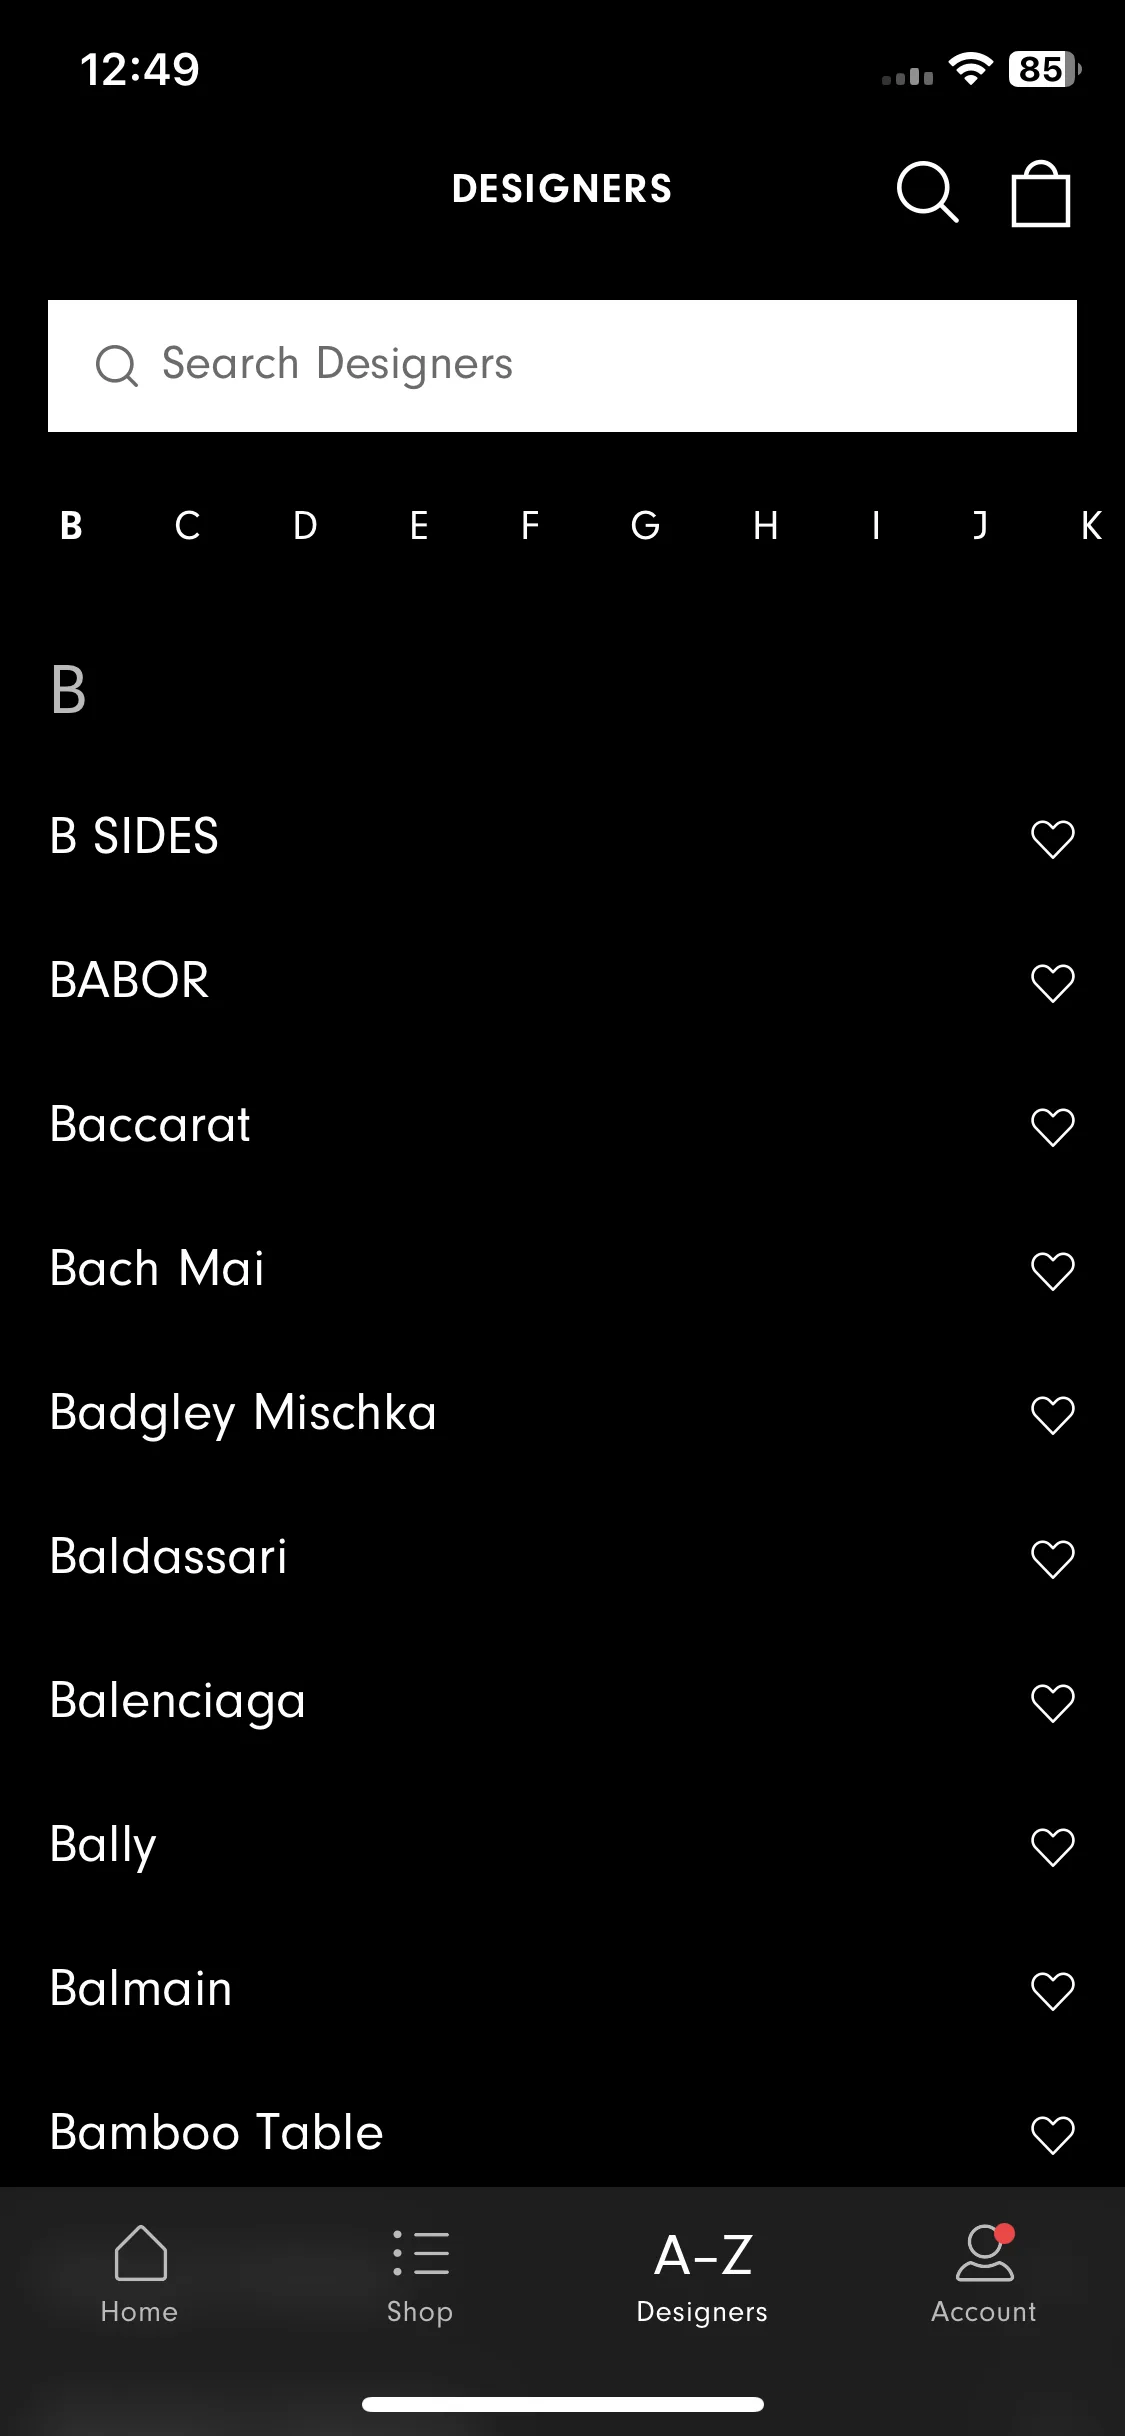The height and width of the screenshot is (2436, 1125).
Task: Go to the Home tab
Action: click(x=140, y=2274)
